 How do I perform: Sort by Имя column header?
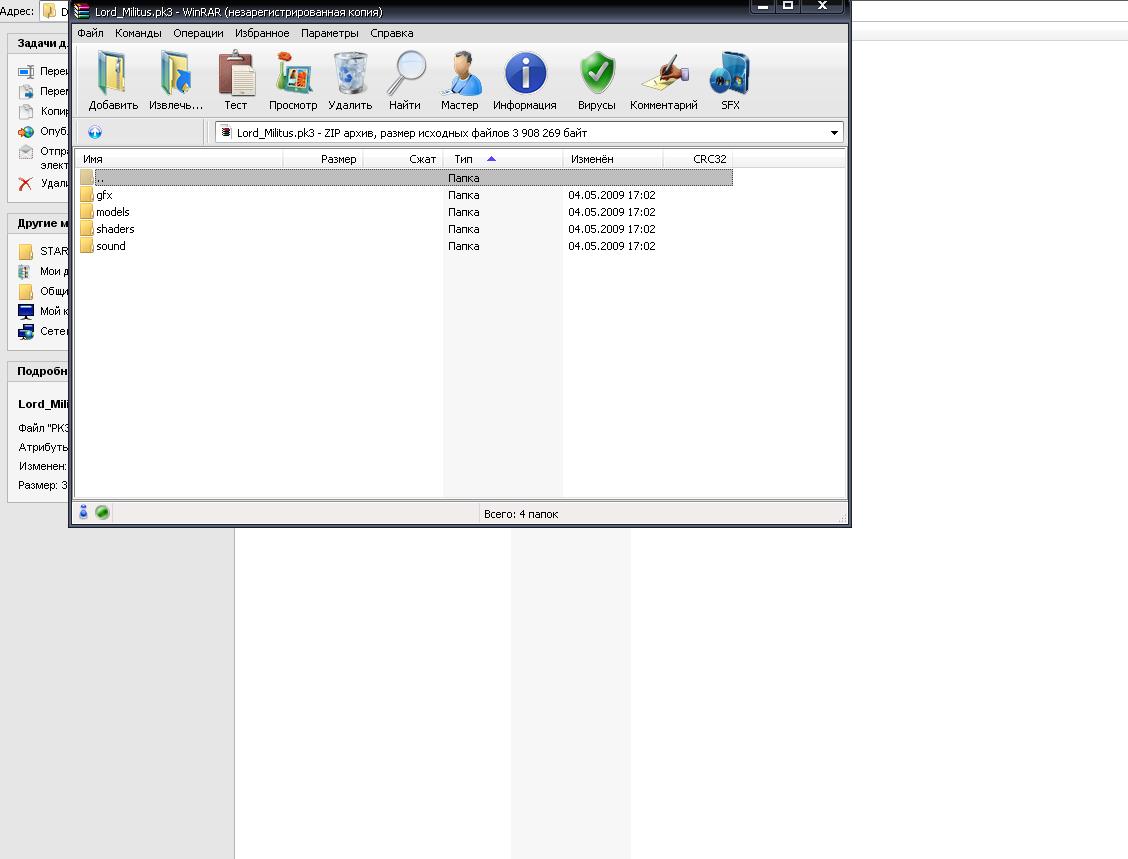coord(179,159)
